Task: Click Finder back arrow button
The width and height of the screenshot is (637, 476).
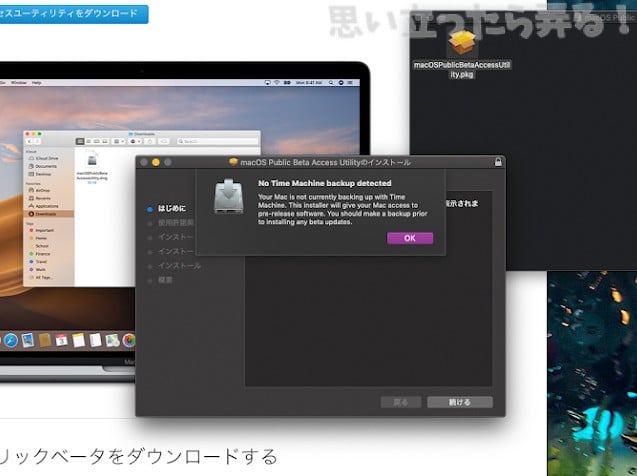Action: (x=30, y=141)
